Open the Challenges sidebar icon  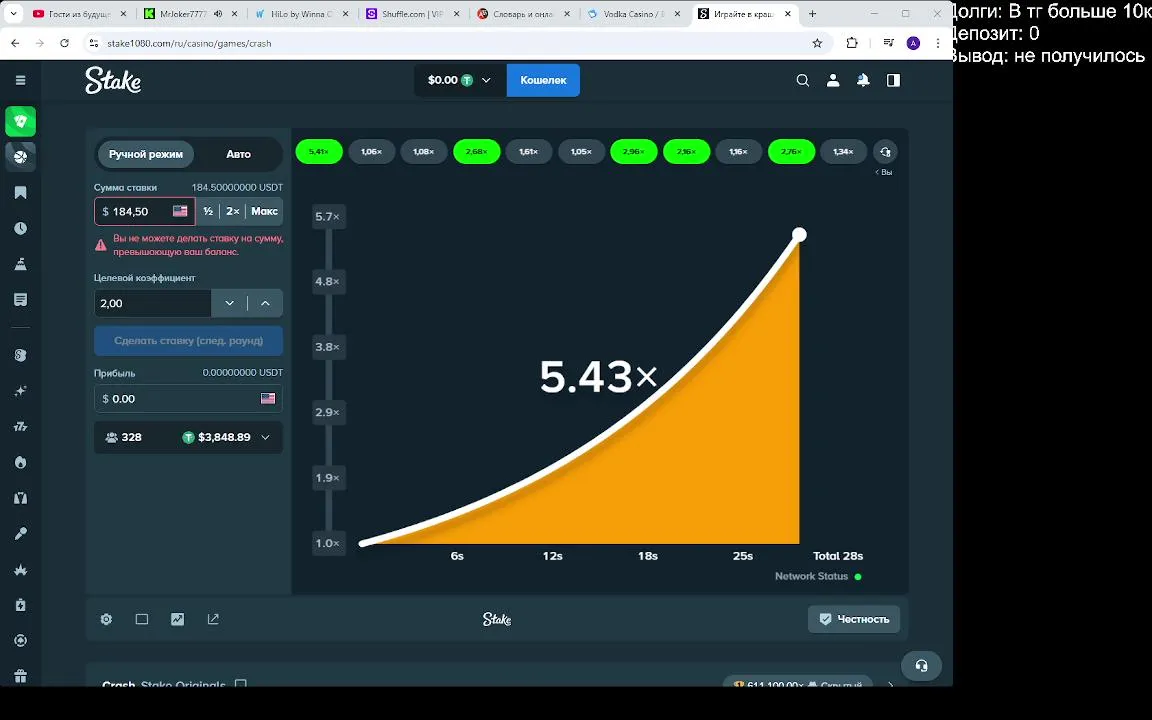(21, 264)
